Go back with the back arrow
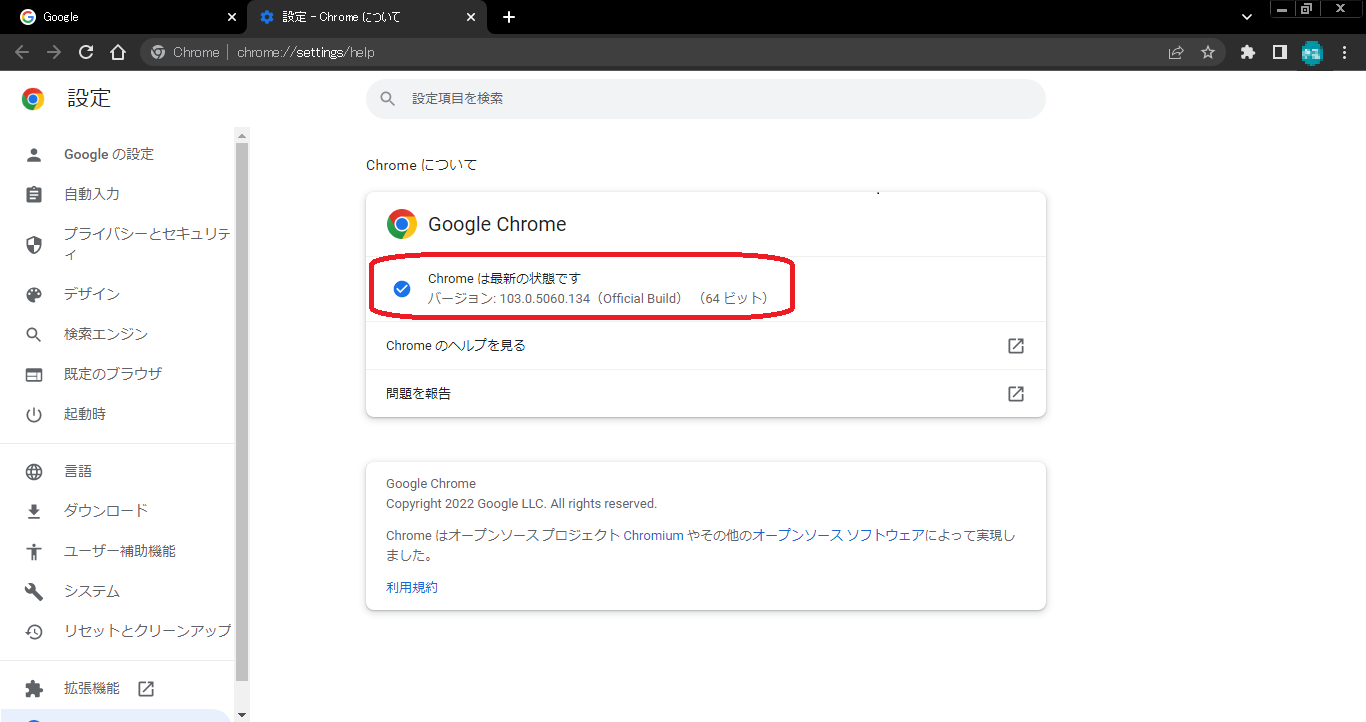 (x=22, y=52)
